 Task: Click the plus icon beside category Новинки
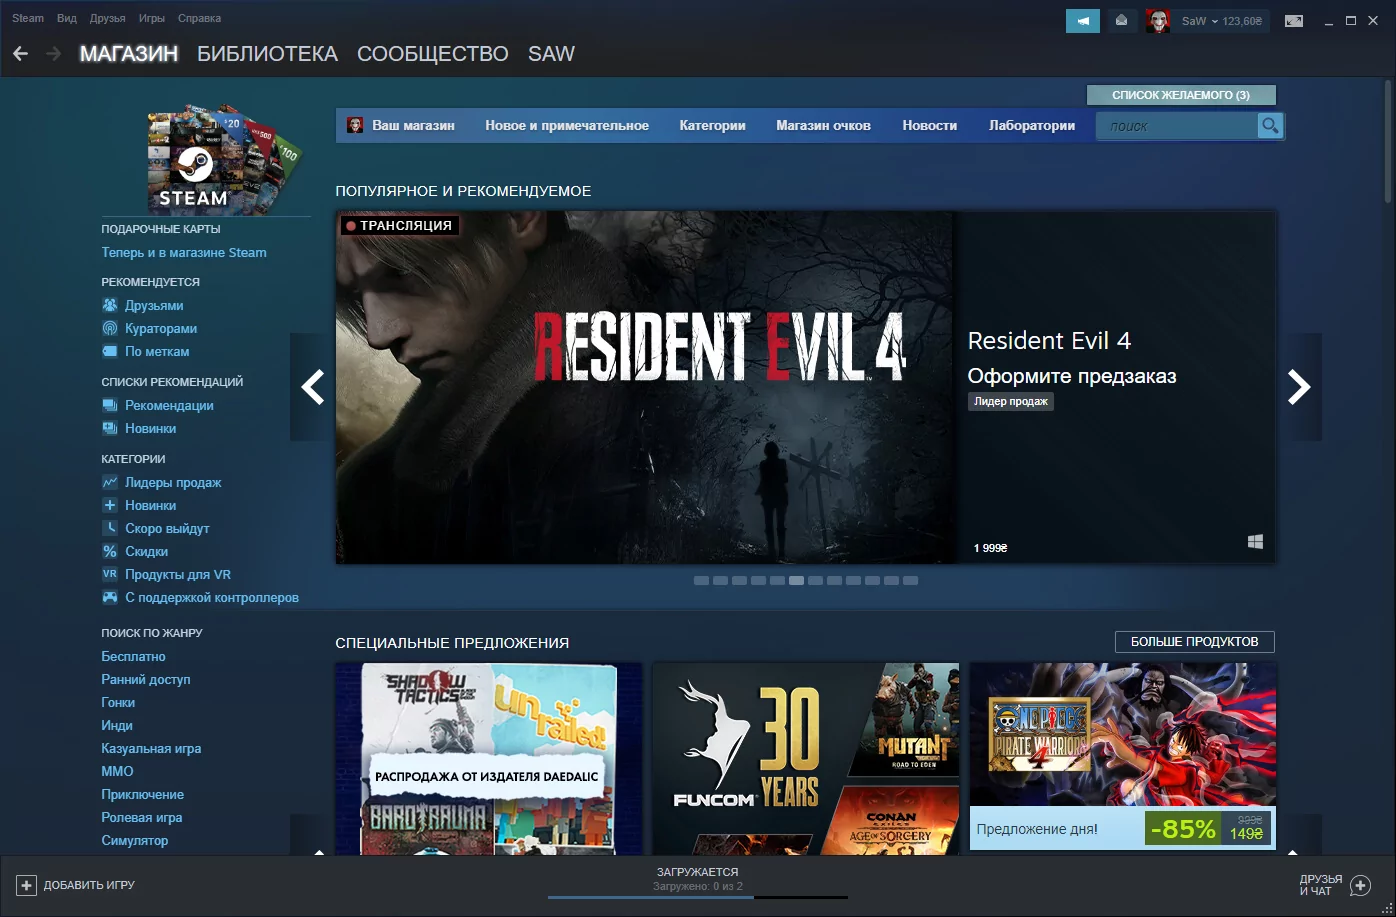pyautogui.click(x=110, y=505)
